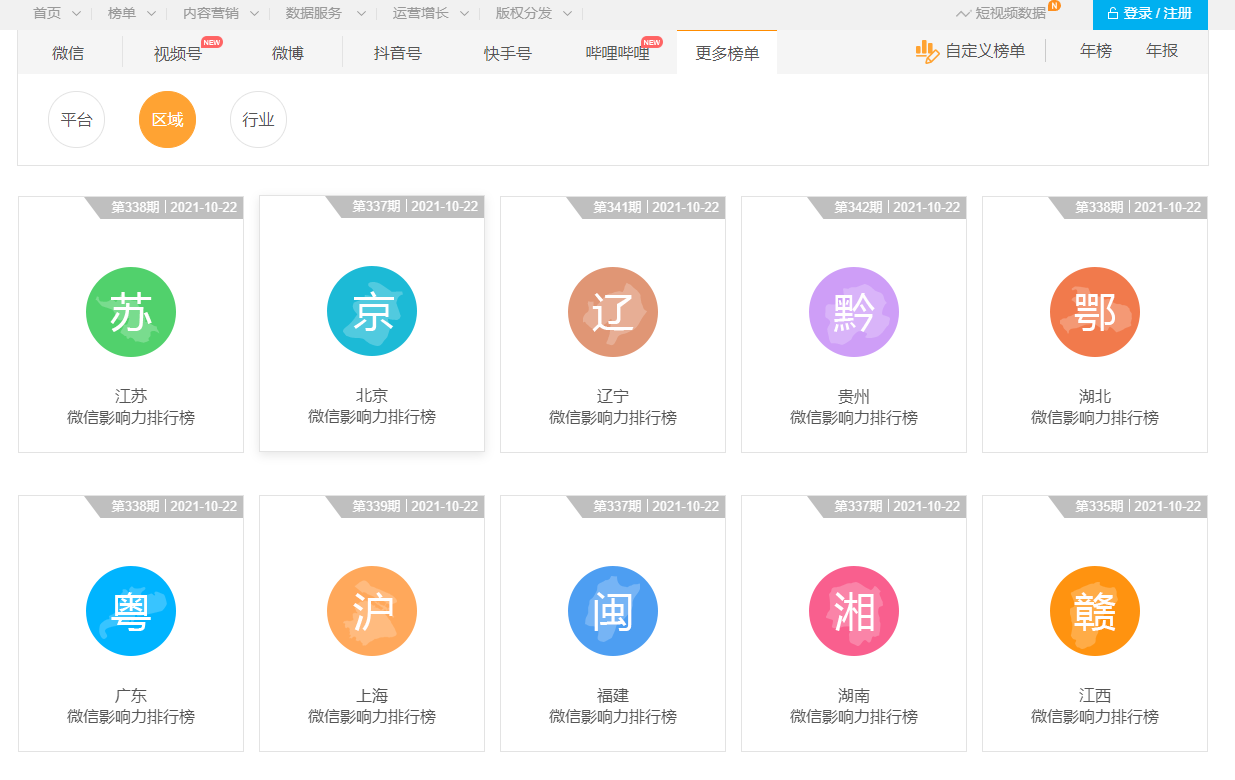Viewport: 1235px width, 780px height.
Task: Switch to the 哔哩哔哩 tab
Action: (618, 53)
